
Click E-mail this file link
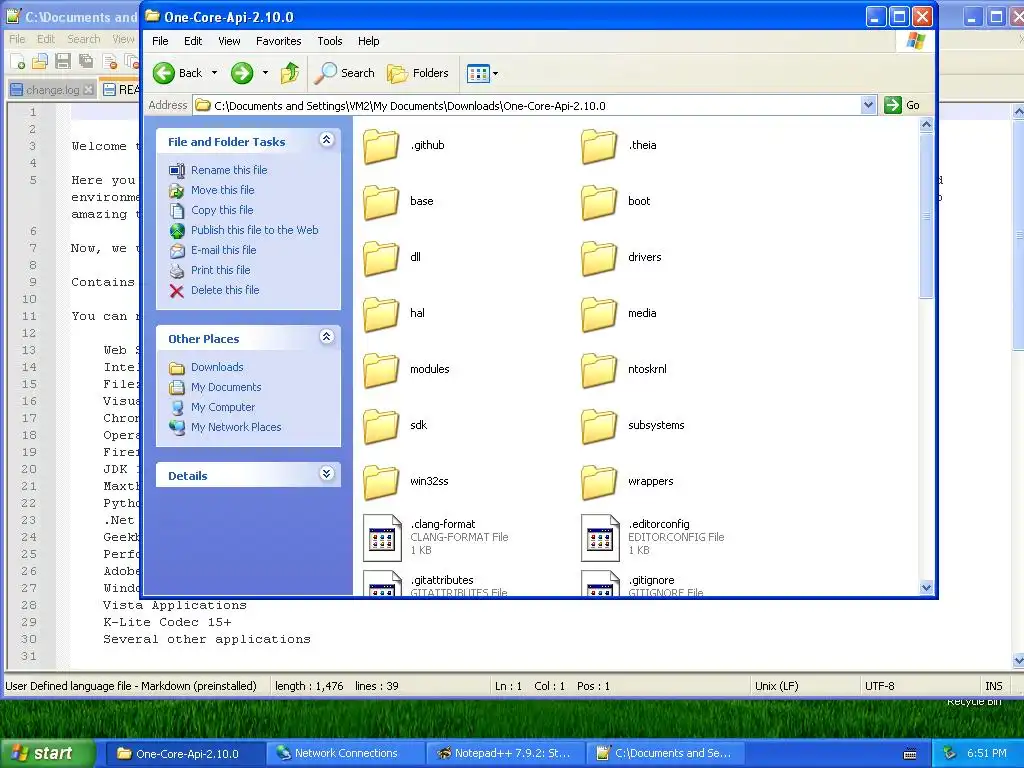(223, 250)
